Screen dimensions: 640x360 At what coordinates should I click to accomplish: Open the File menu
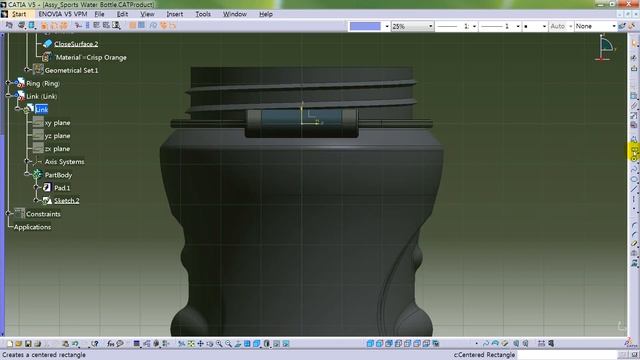pos(99,14)
